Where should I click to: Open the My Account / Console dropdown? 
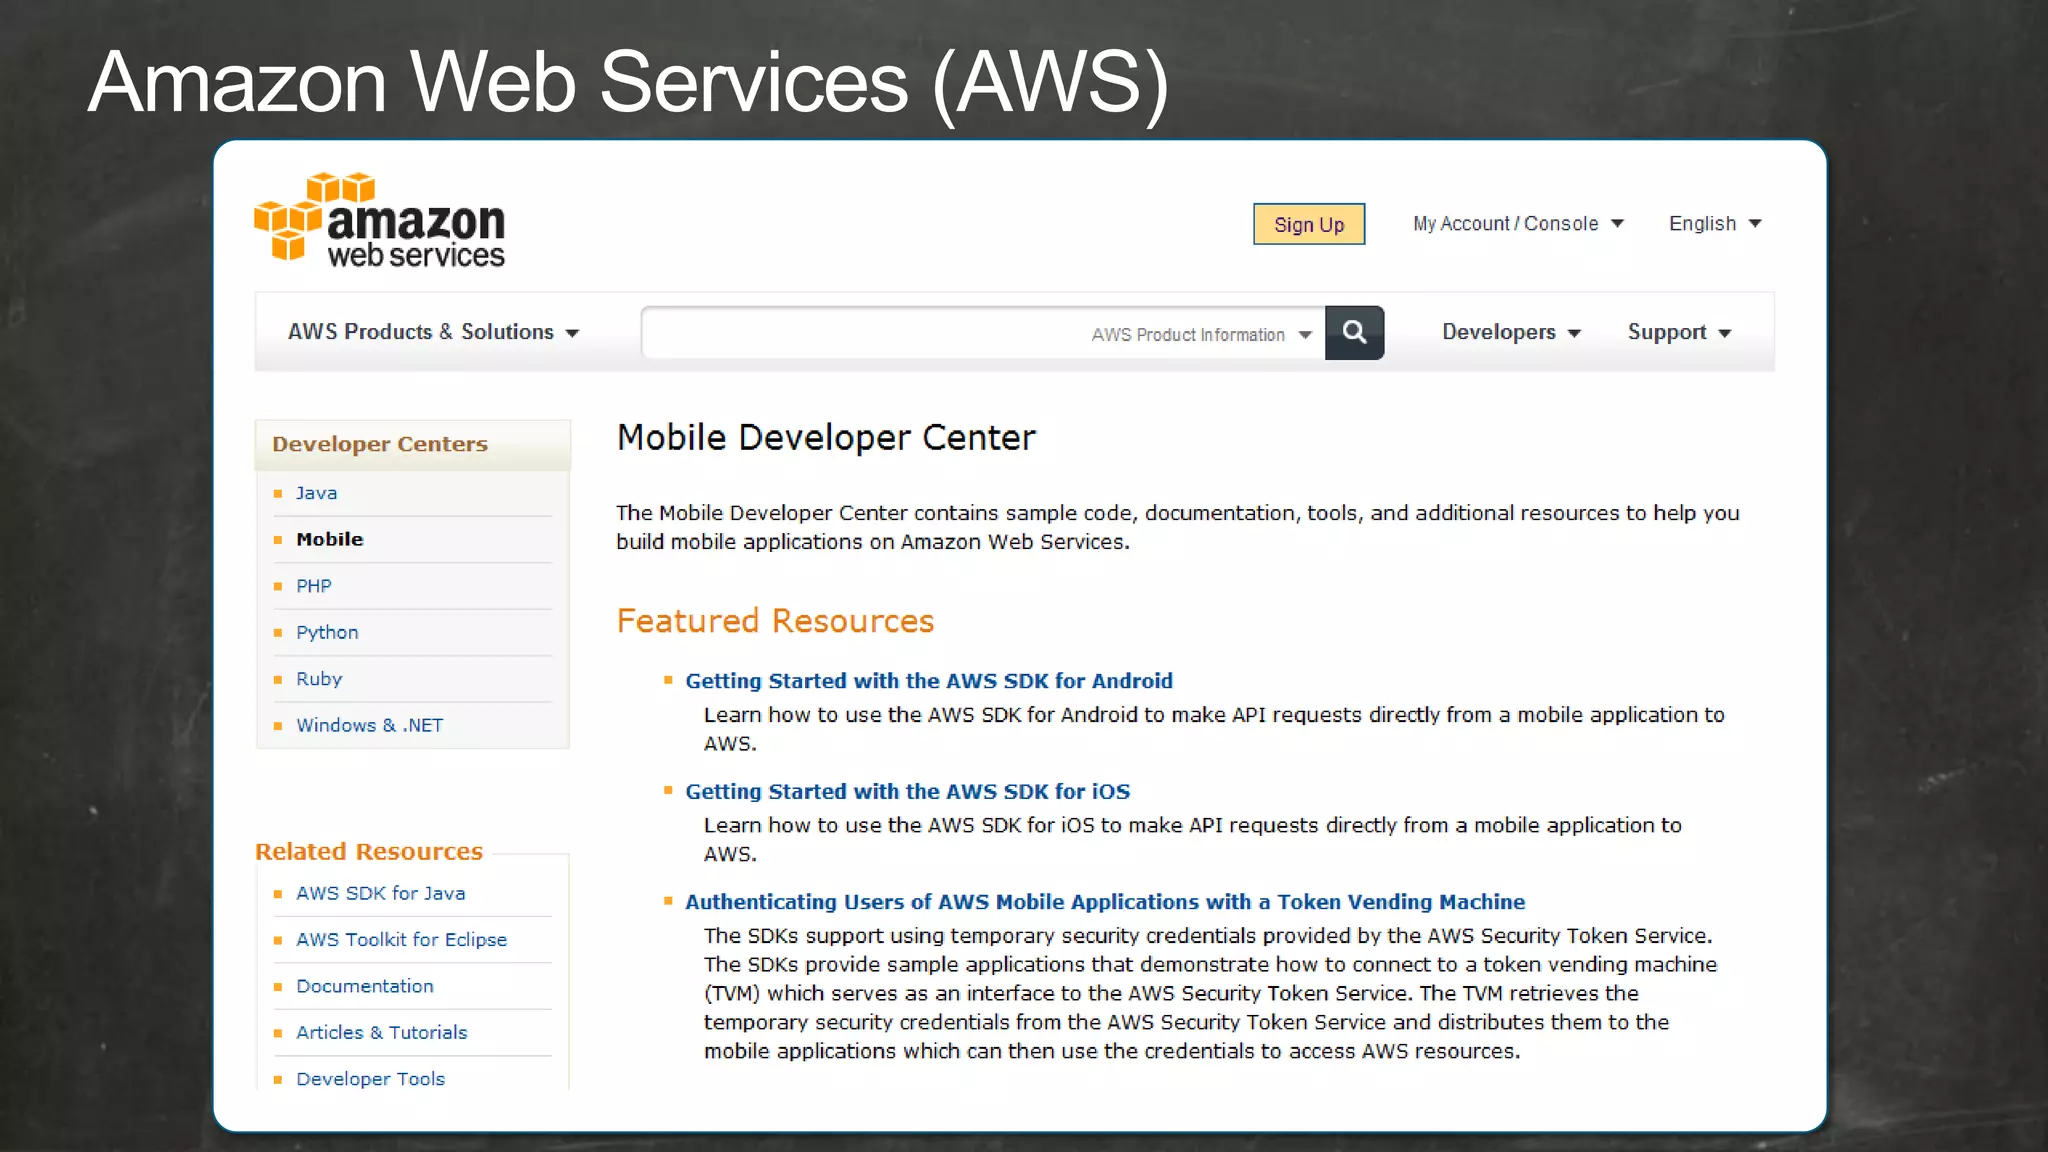coord(1517,224)
